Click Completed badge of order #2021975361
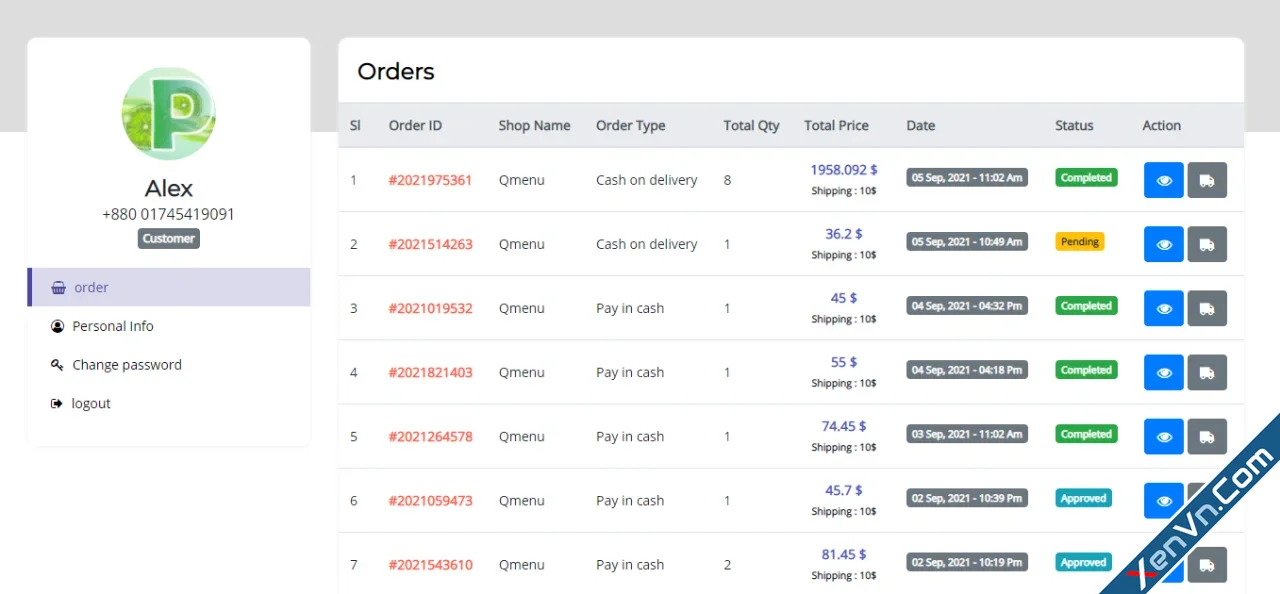The width and height of the screenshot is (1280, 594). point(1086,178)
